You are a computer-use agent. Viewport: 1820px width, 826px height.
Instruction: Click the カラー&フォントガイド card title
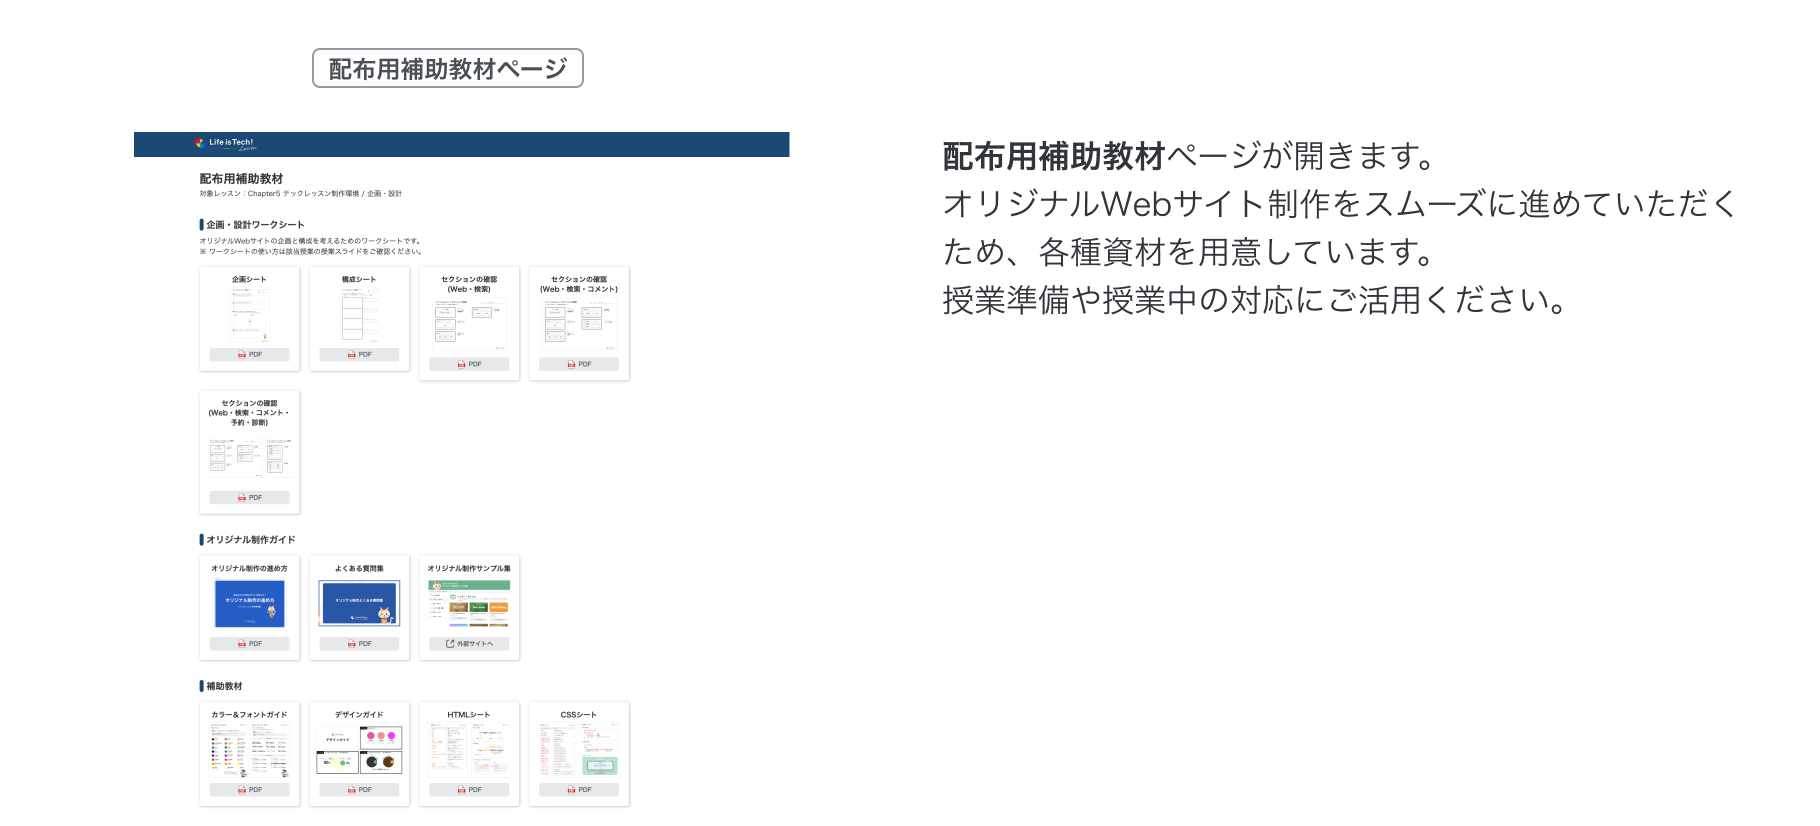[x=249, y=715]
